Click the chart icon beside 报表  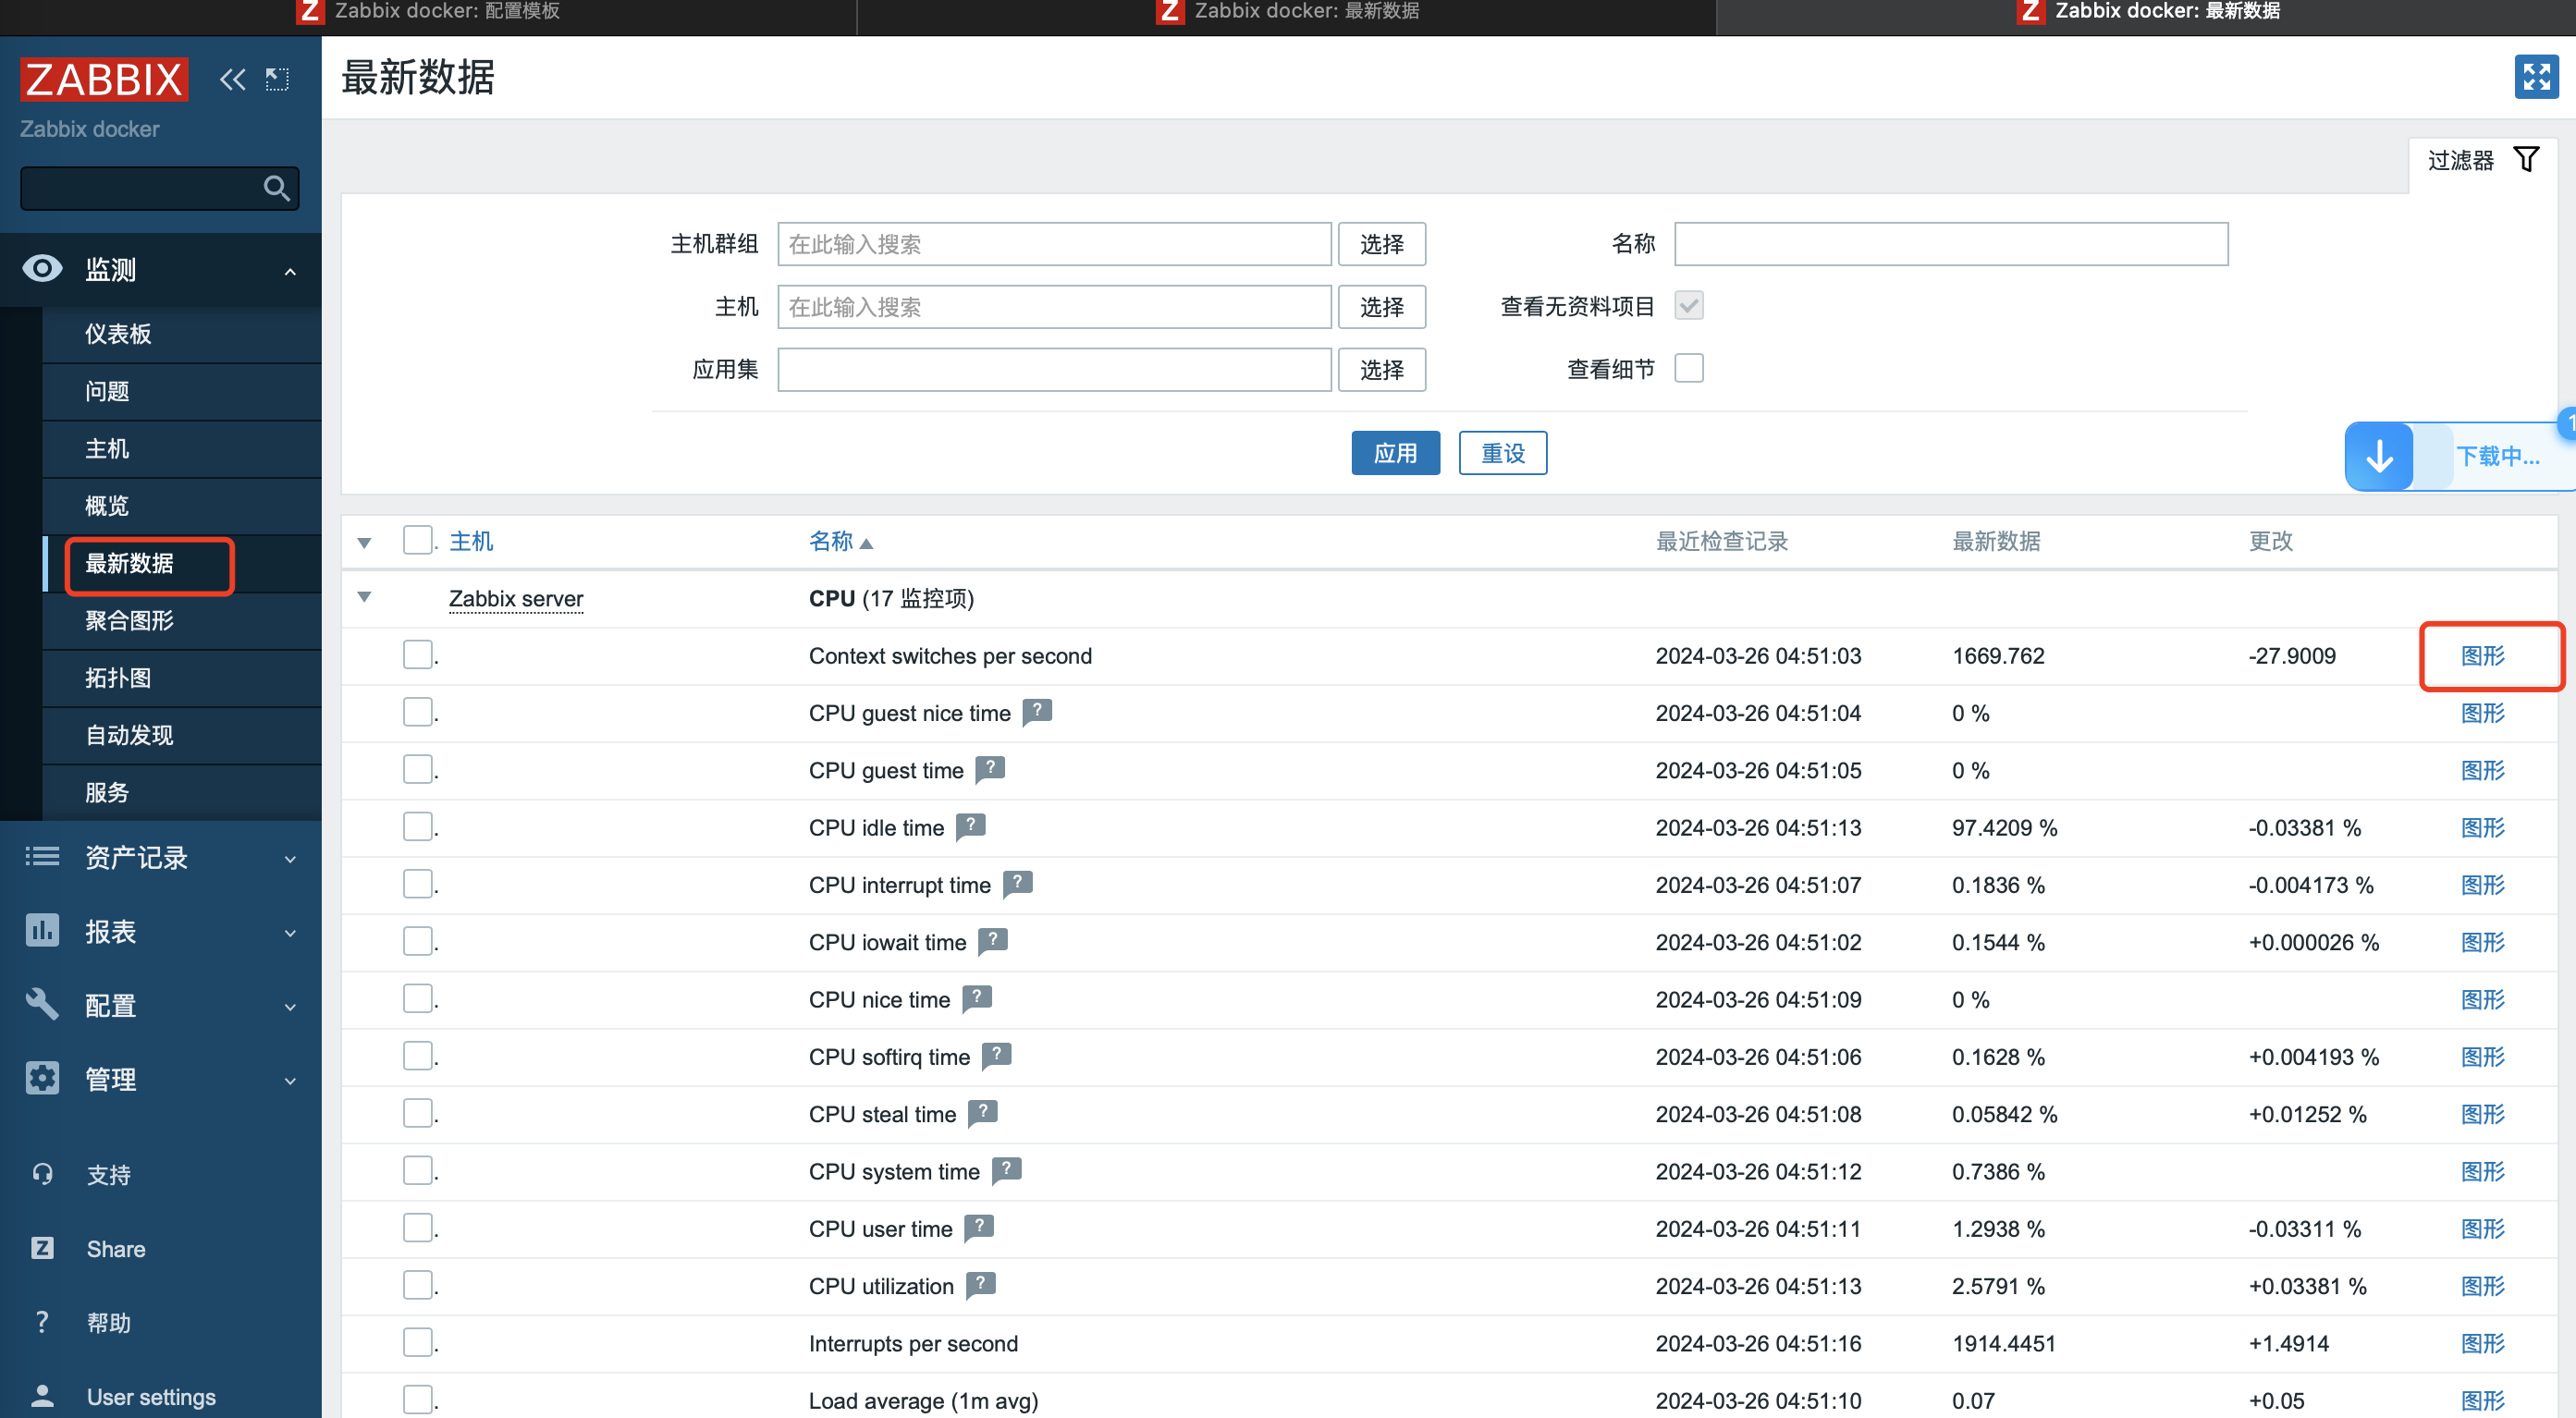pyautogui.click(x=42, y=930)
